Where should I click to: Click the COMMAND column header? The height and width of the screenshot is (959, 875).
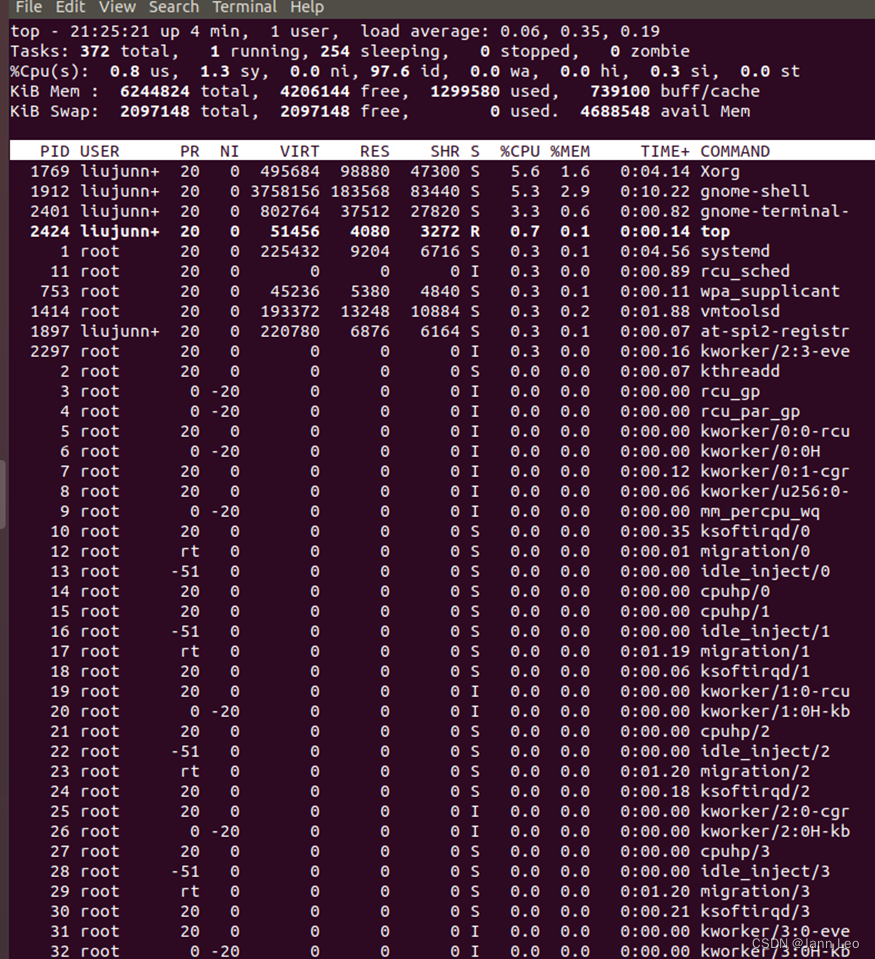coord(735,151)
